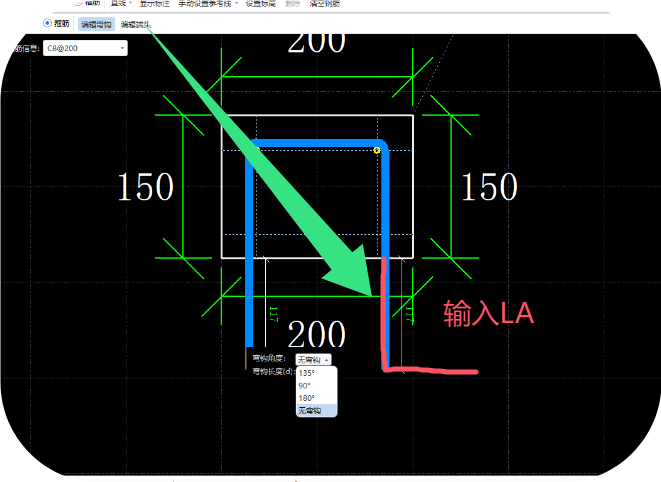Click the 编辑端头 button
Screen dimensions: 661x482
click(x=135, y=24)
